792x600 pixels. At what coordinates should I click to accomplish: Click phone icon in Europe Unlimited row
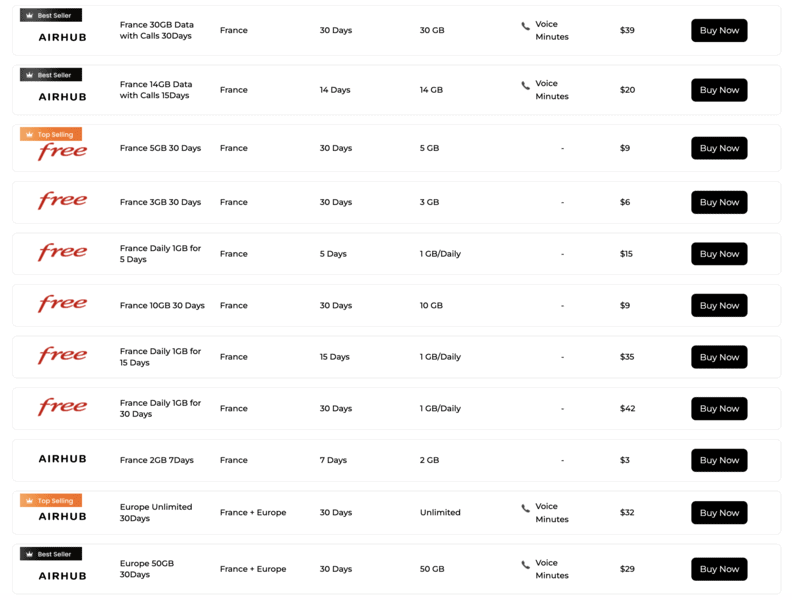tap(526, 508)
